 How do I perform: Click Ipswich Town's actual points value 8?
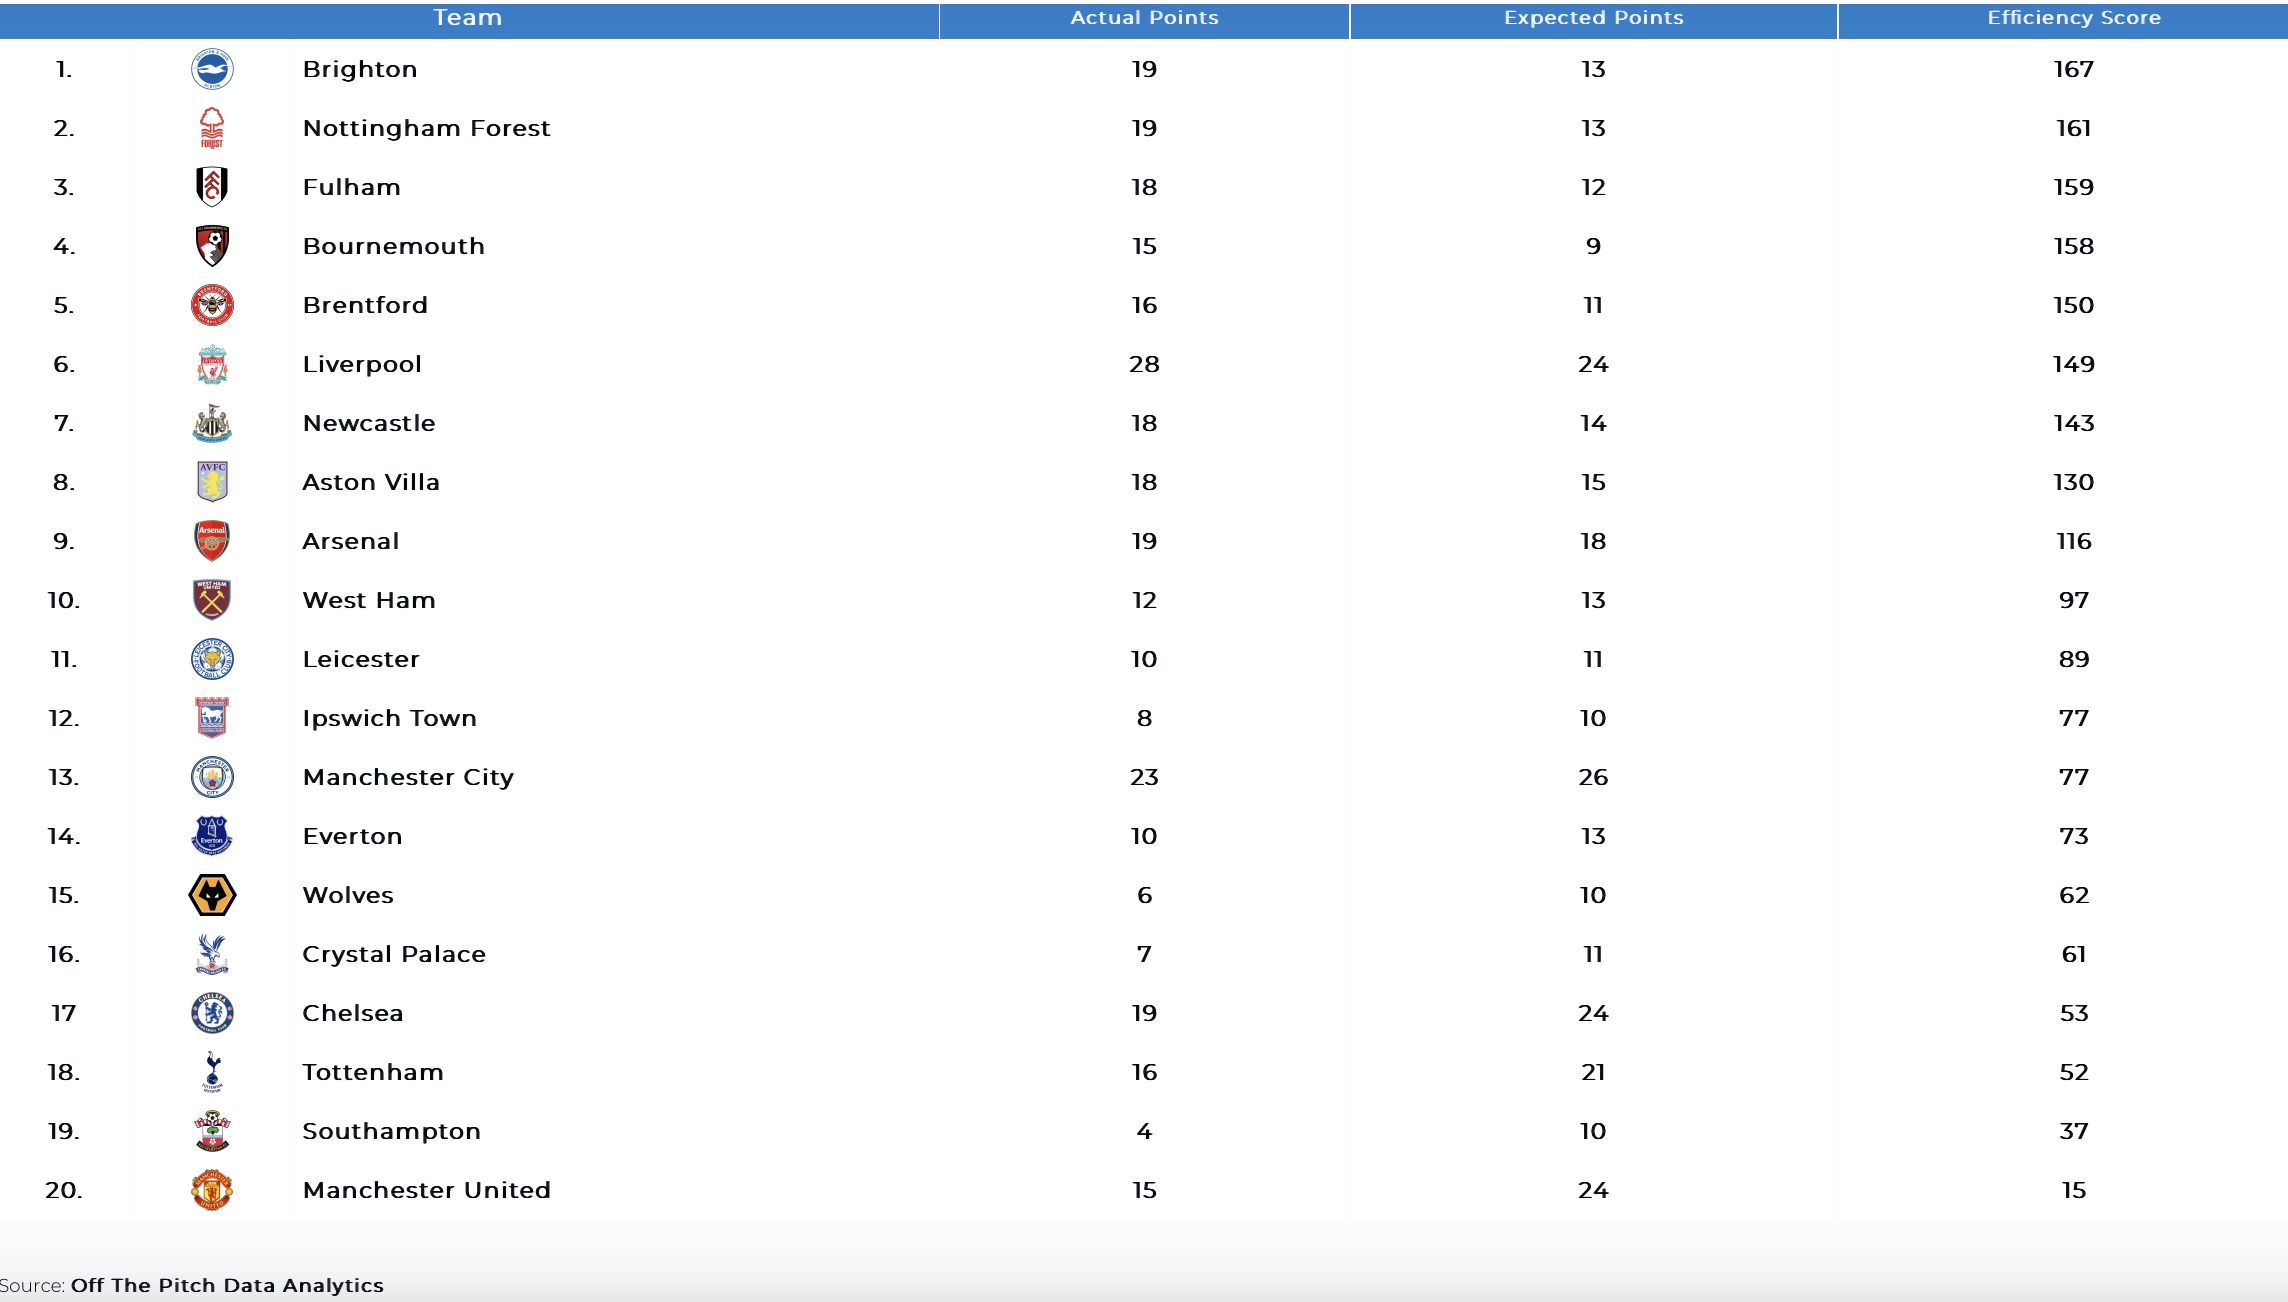(1144, 718)
